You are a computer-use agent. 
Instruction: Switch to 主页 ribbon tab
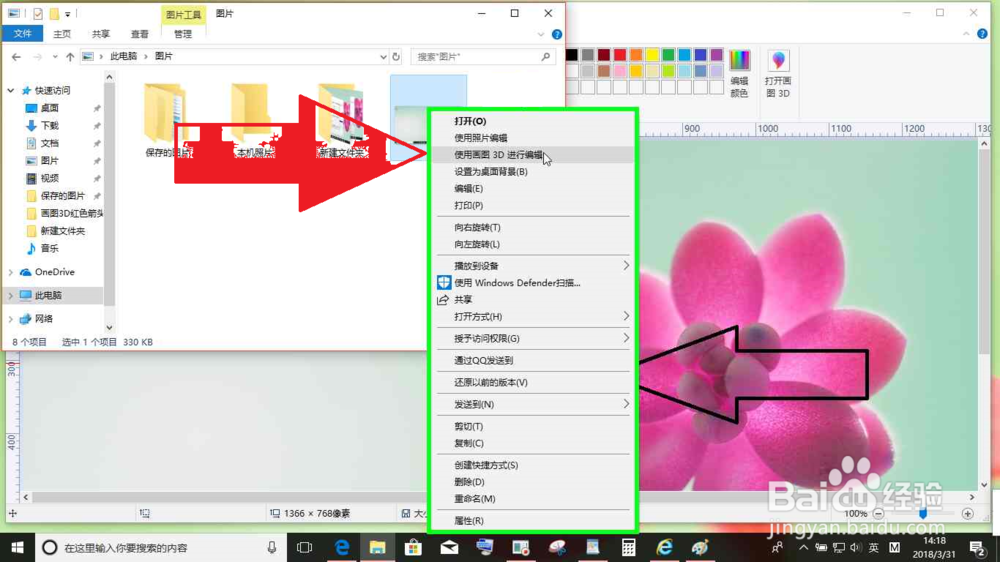coord(62,34)
